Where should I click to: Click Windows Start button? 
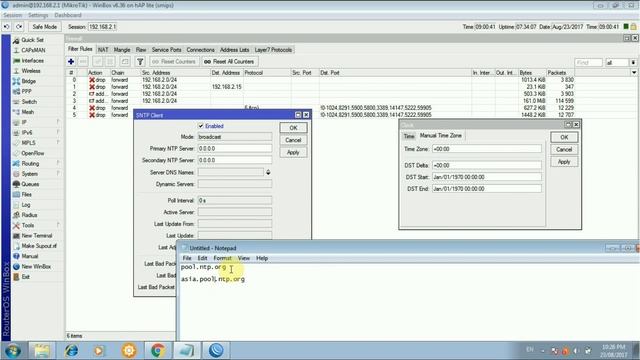(13, 351)
